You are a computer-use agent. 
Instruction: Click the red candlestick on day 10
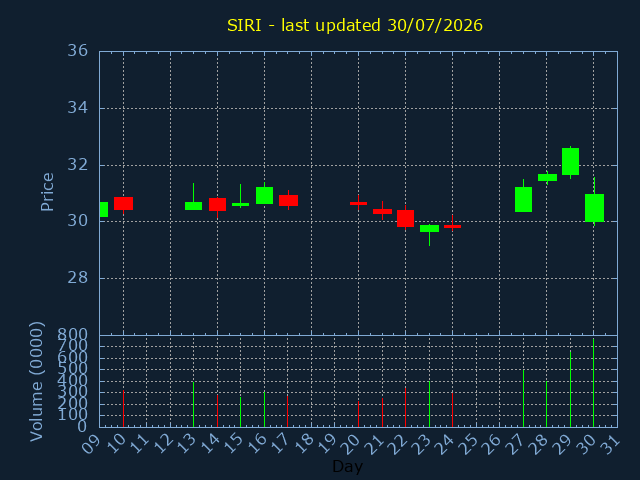click(123, 203)
